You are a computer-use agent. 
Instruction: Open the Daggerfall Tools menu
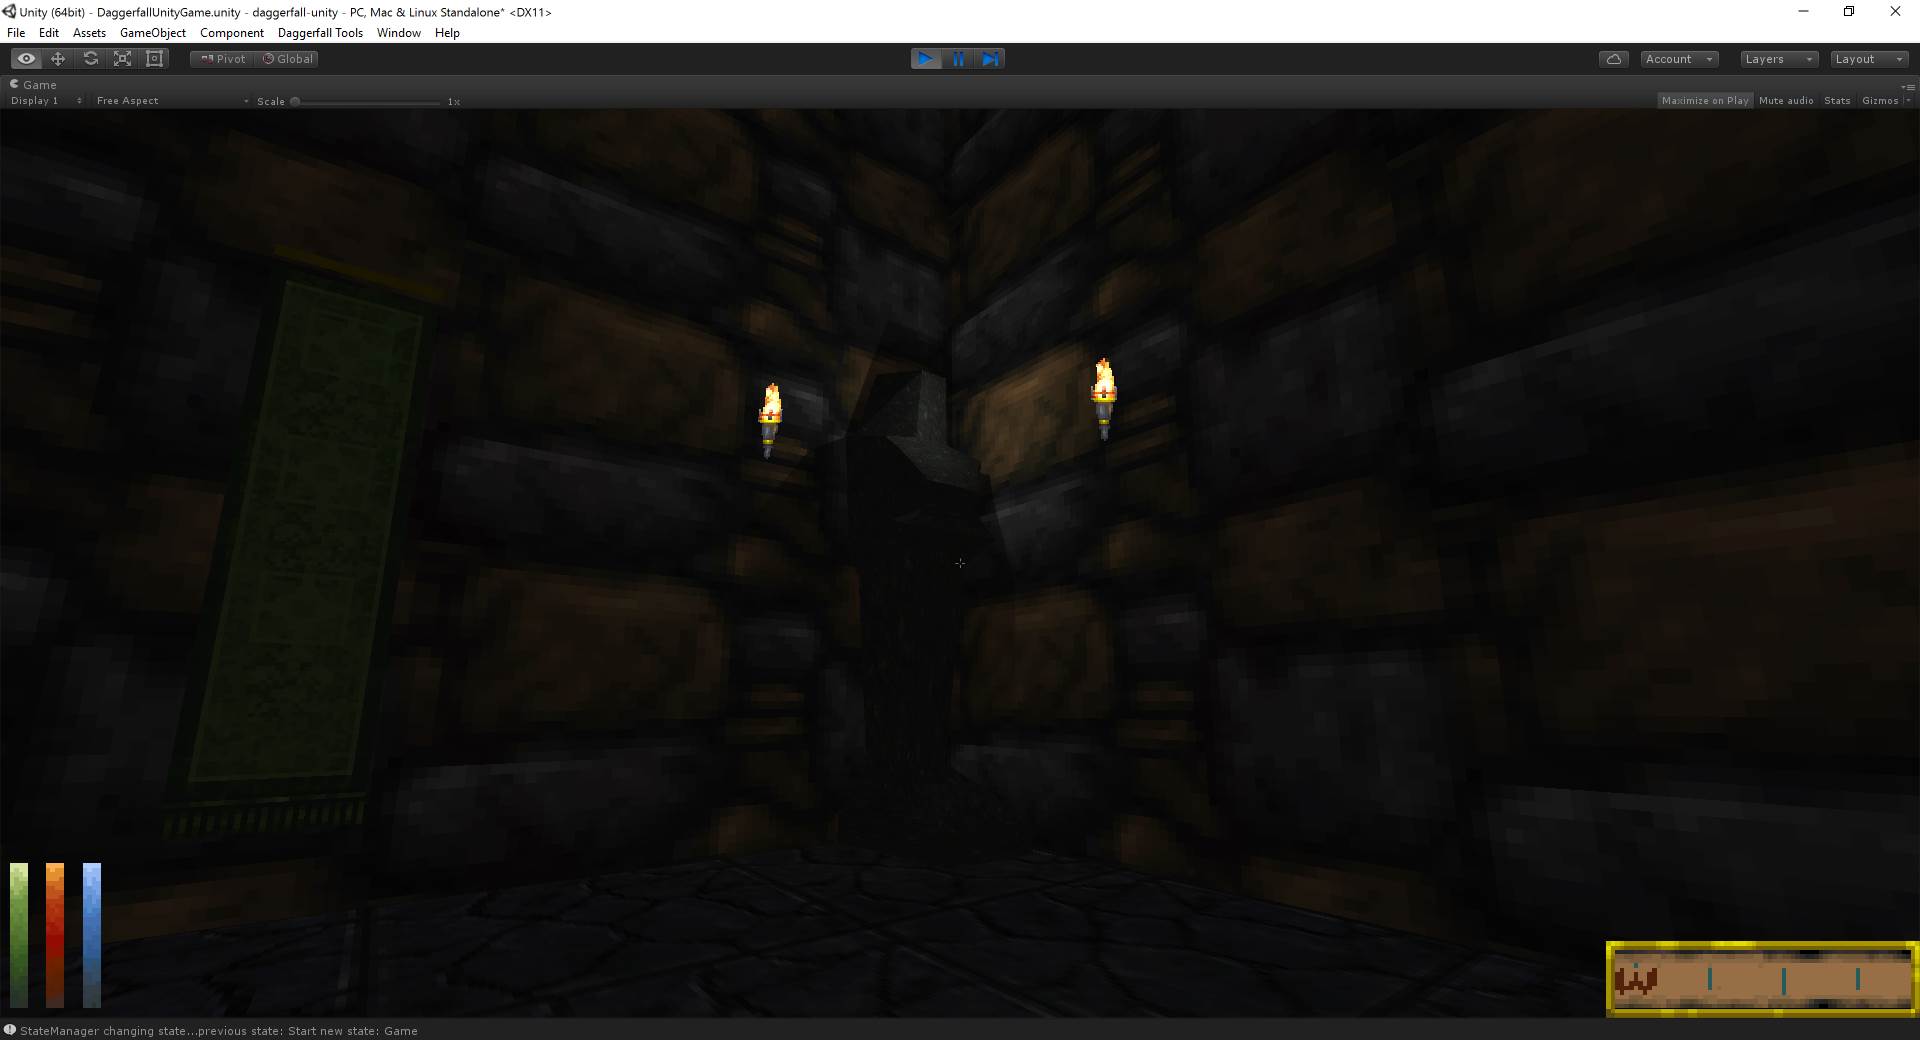coord(320,33)
